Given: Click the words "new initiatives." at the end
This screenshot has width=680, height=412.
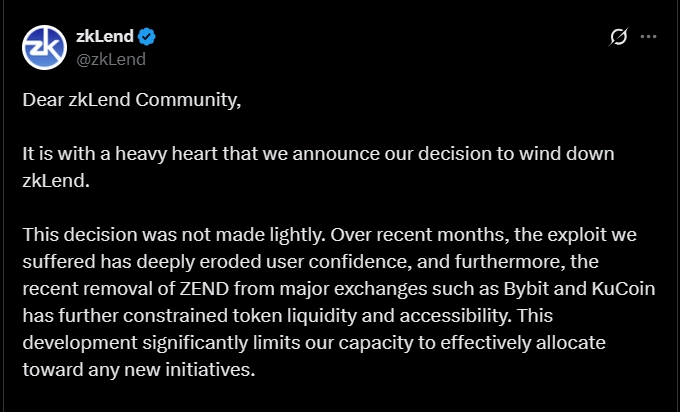Looking at the screenshot, I should (190, 369).
